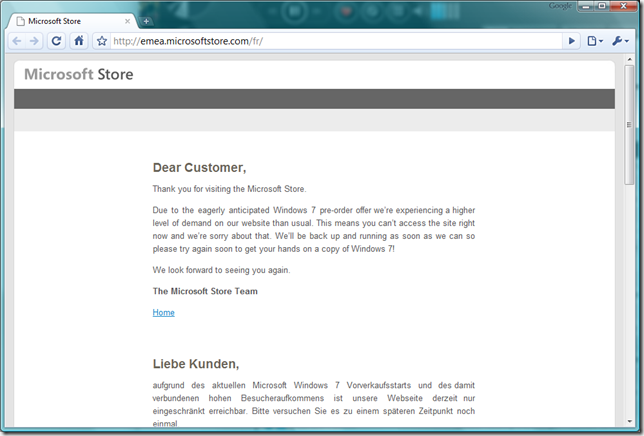This screenshot has height=436, width=644.
Task: Click the 'Dear Customer,' heading
Action: pyautogui.click(x=199, y=168)
